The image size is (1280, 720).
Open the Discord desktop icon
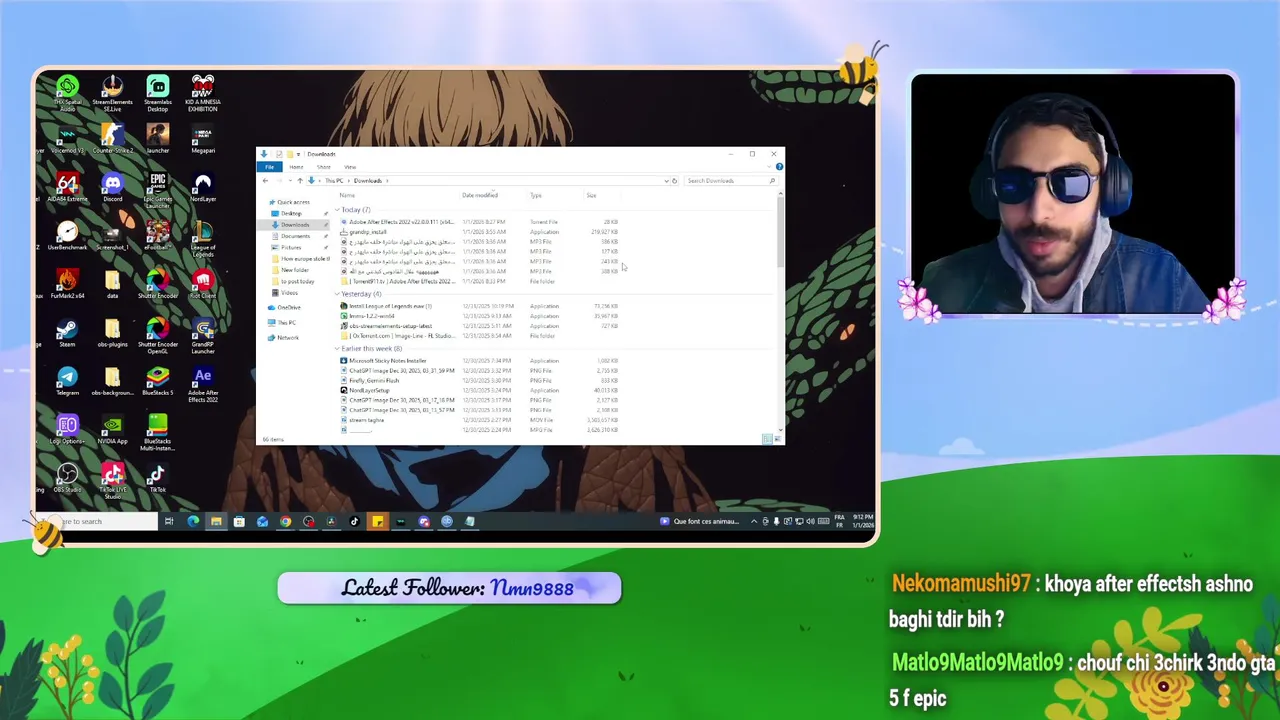point(112,187)
